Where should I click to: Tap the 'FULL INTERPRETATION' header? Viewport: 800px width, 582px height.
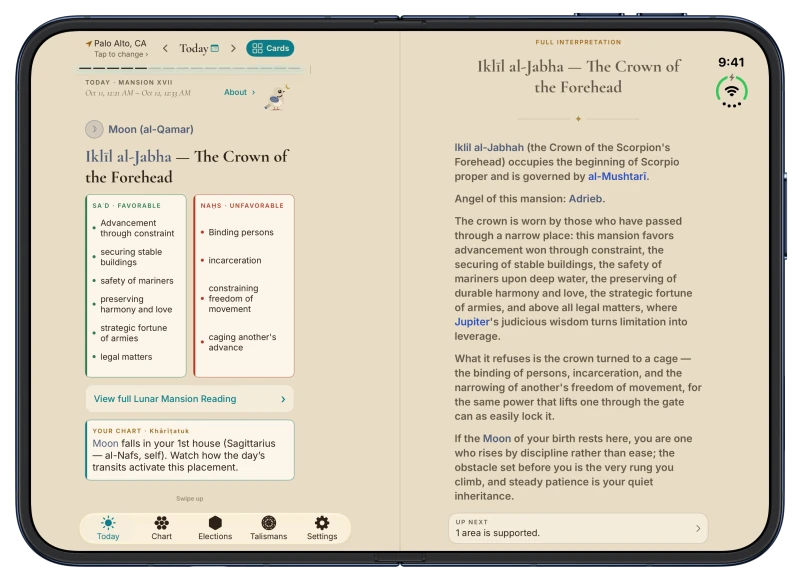point(578,42)
